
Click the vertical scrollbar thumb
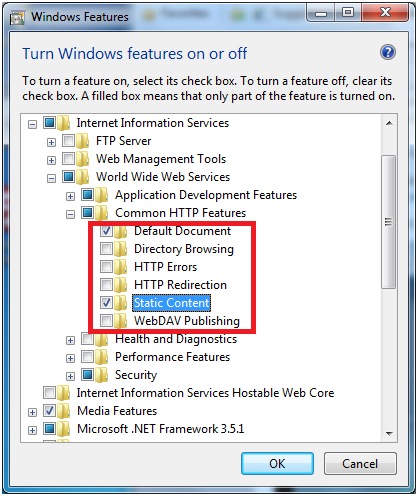coord(389,222)
